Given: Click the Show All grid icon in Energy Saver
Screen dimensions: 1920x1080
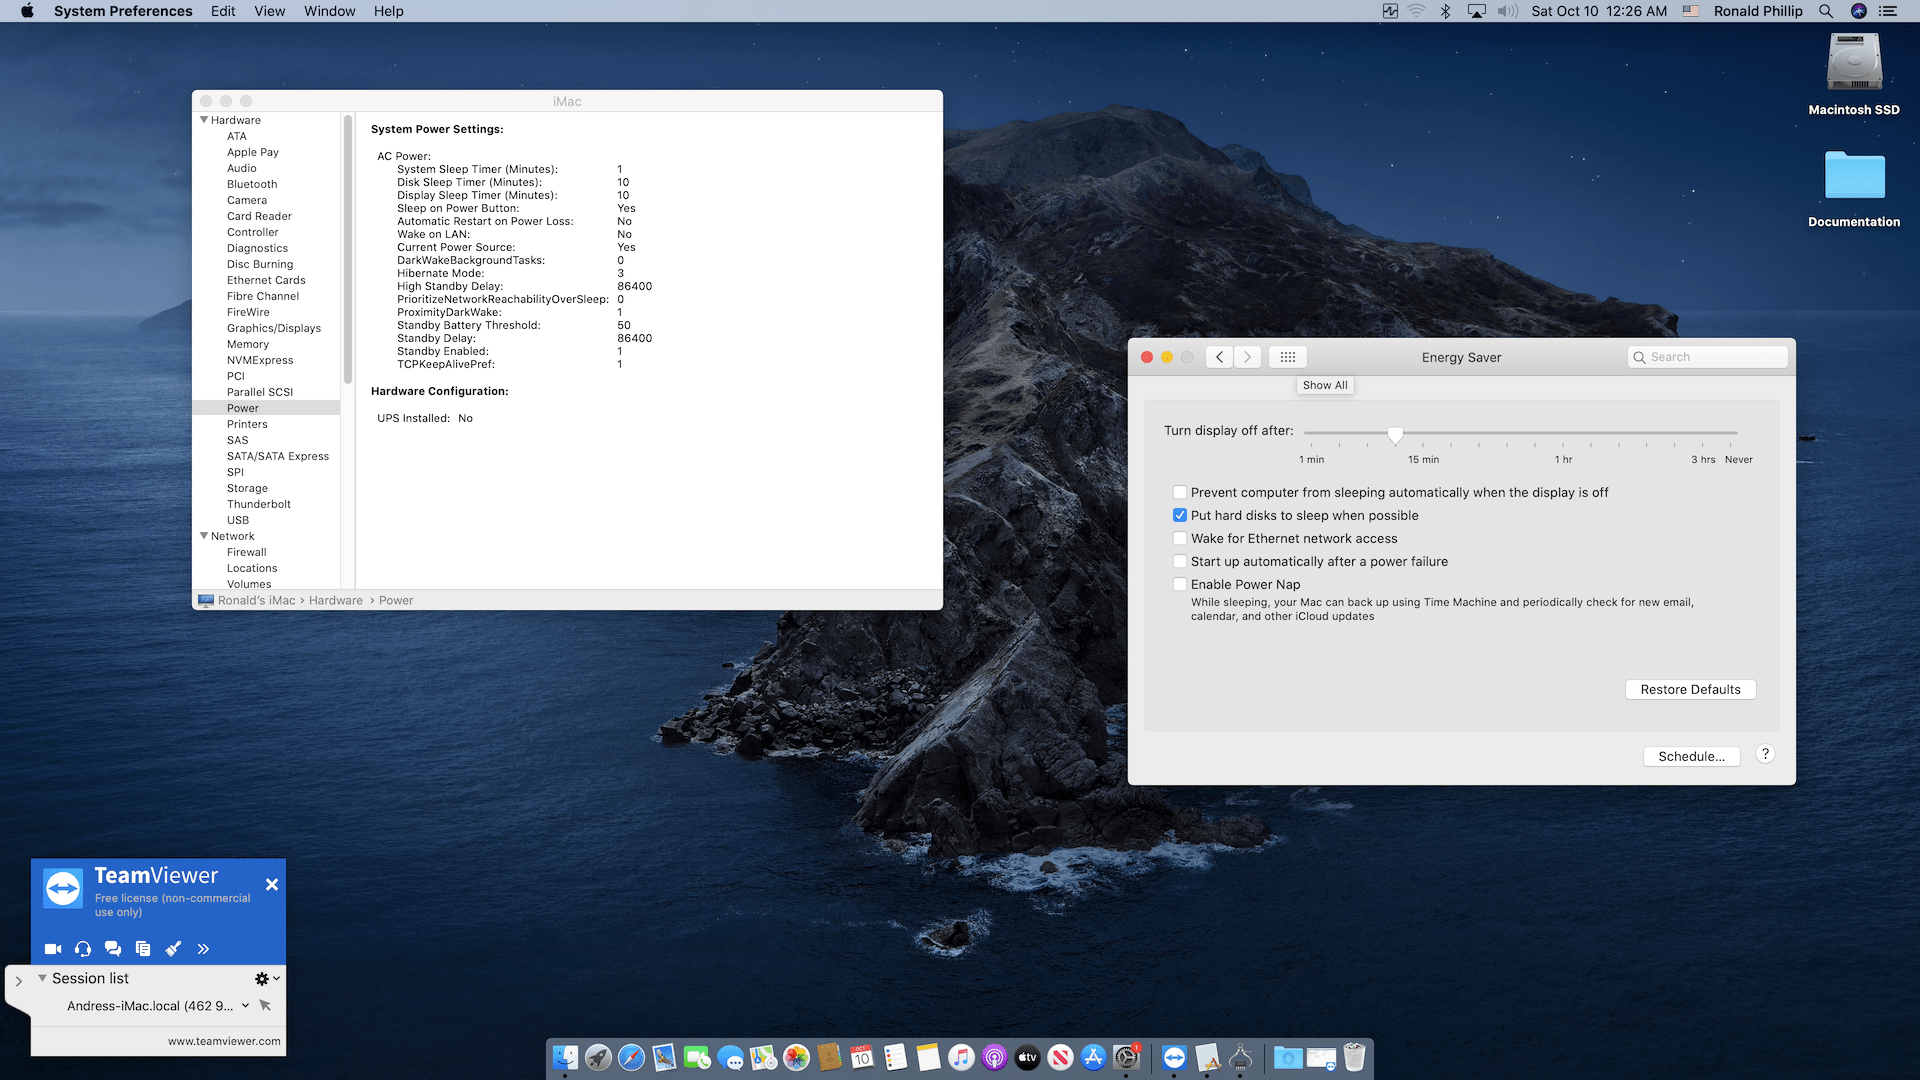Looking at the screenshot, I should pos(1287,357).
